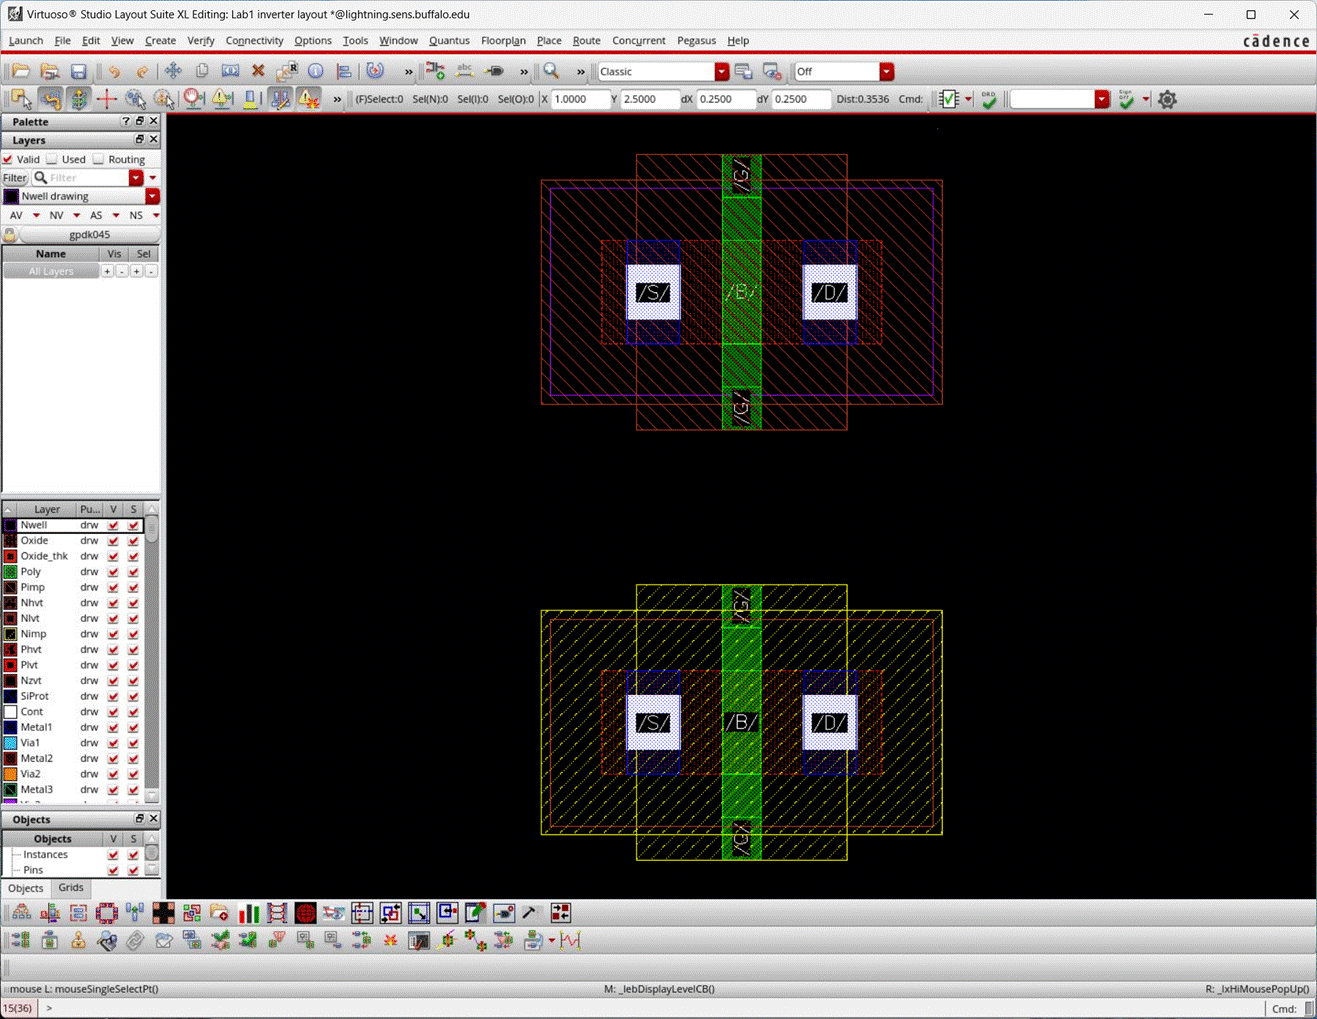Open the Nwell drawing layer selector dropdown
Screen dimensions: 1317x1019
click(152, 196)
